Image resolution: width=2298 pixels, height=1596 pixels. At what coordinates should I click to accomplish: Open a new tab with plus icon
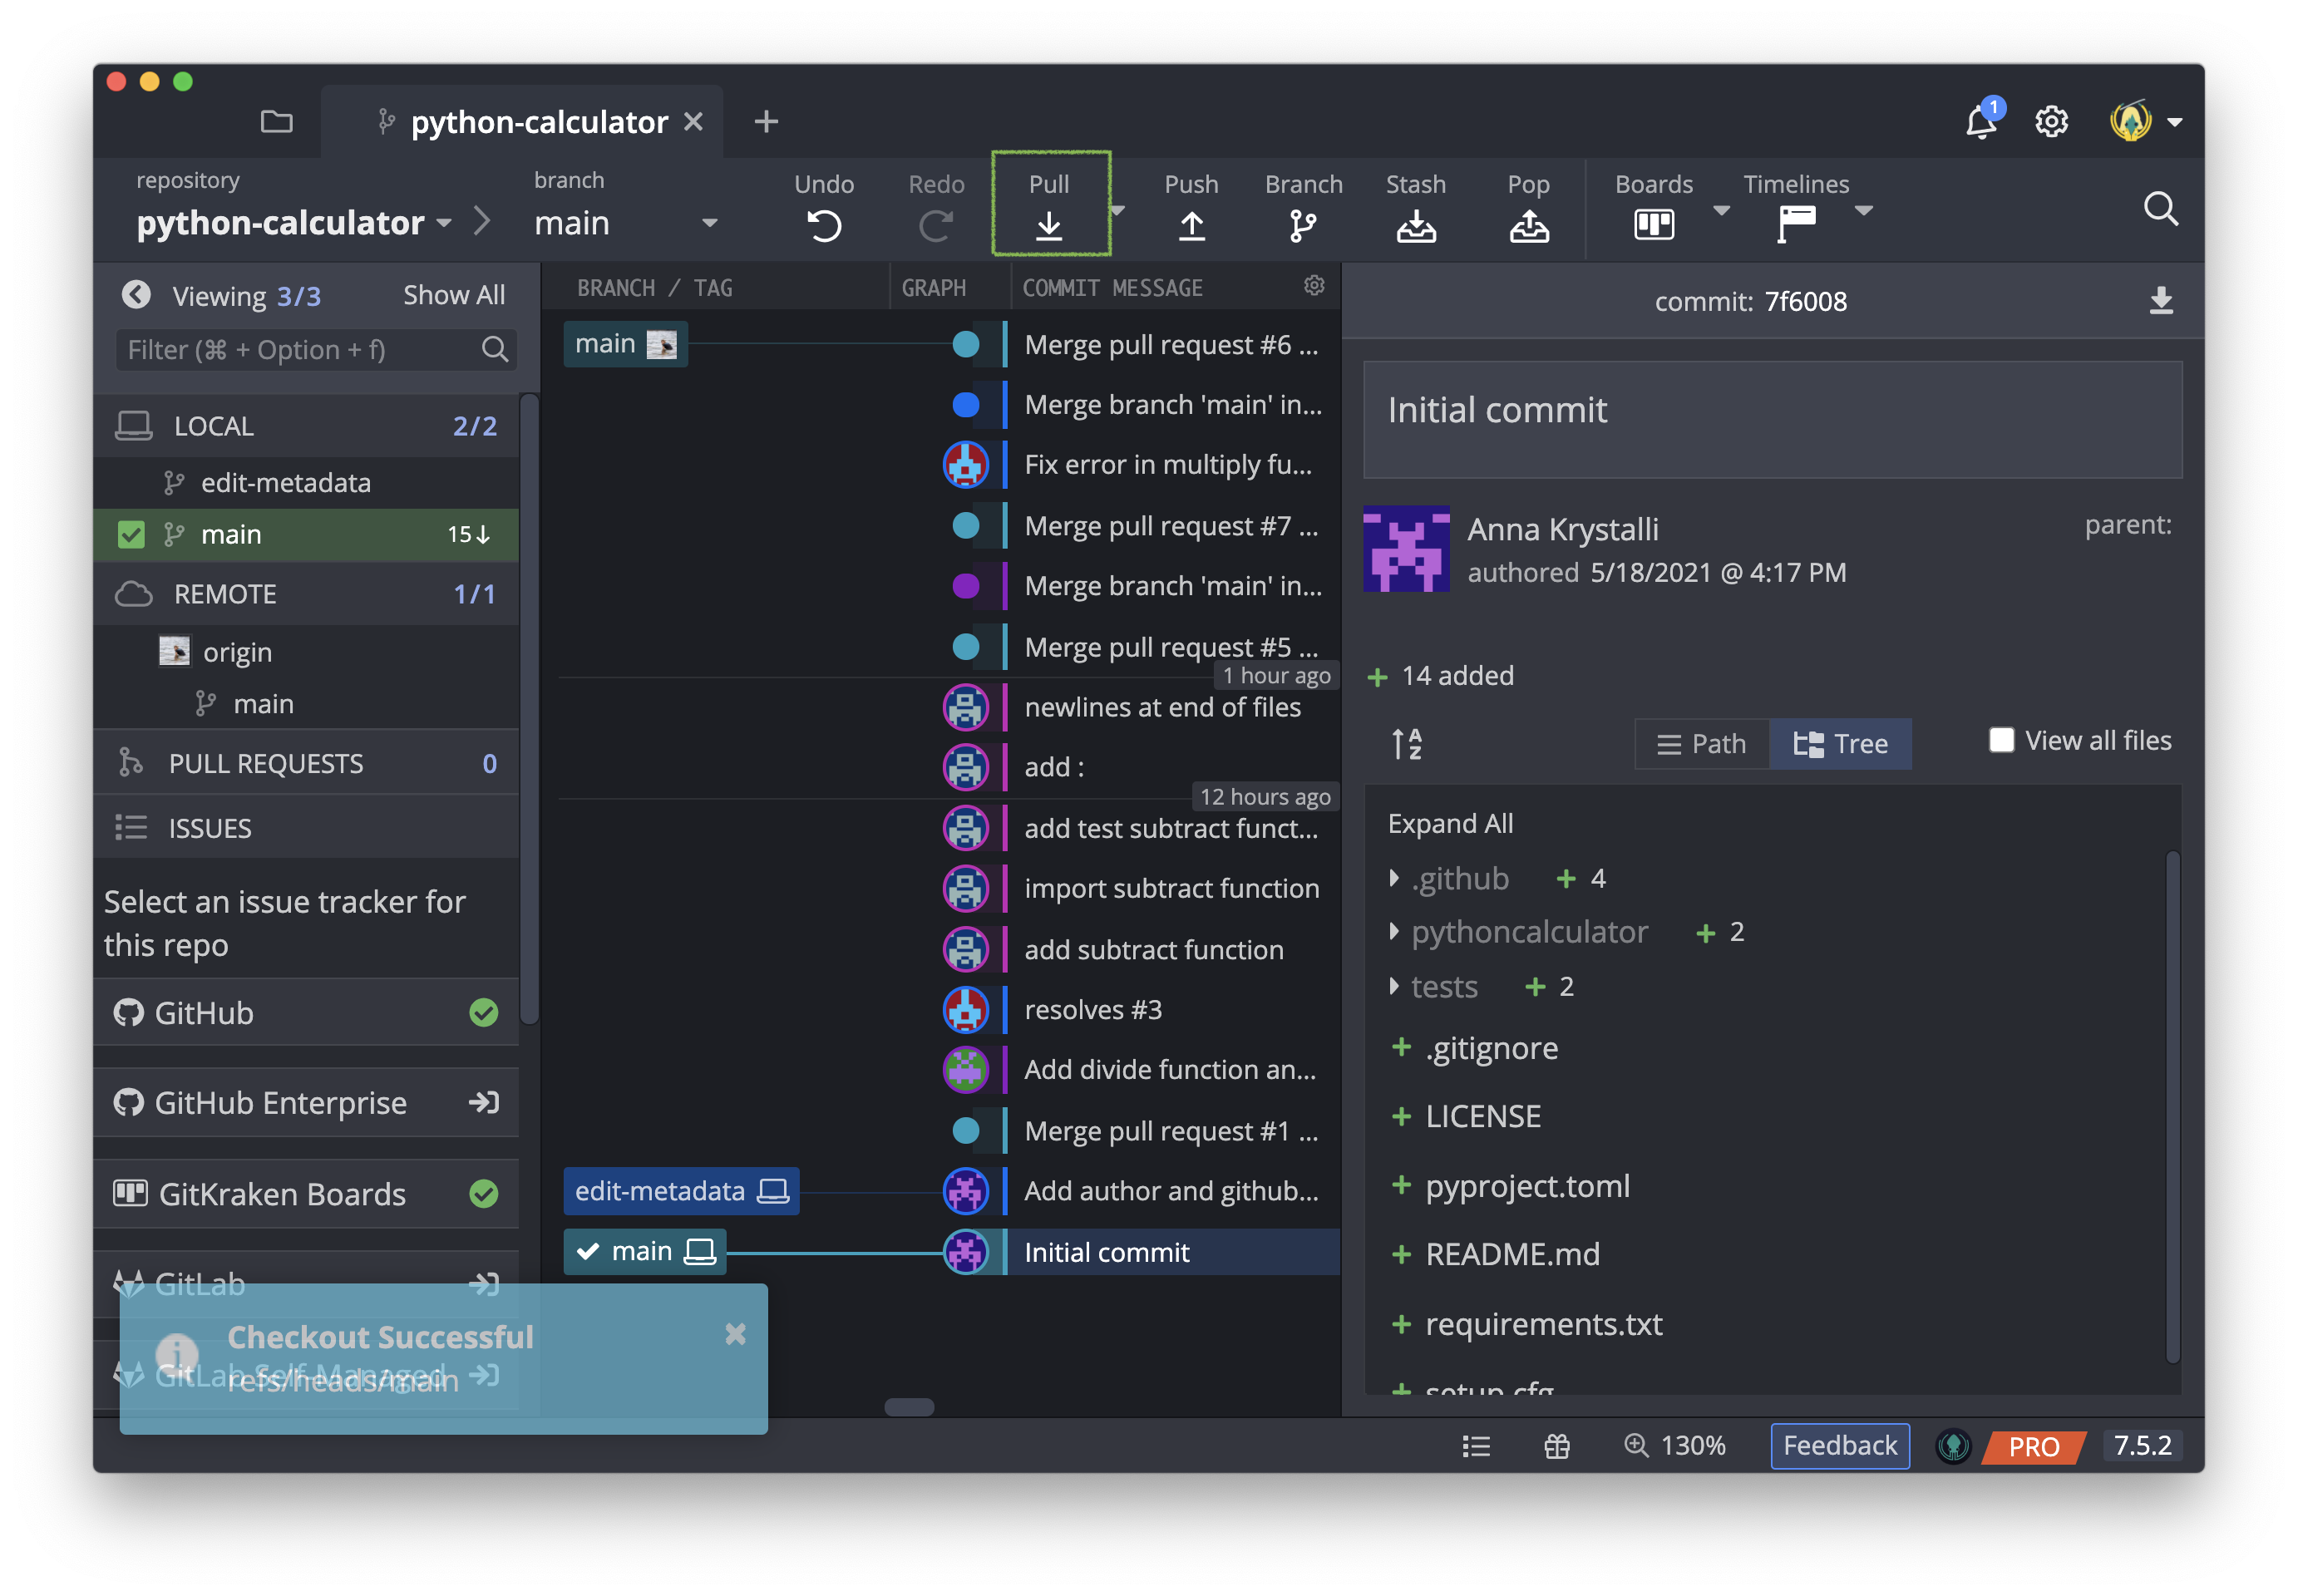[766, 121]
